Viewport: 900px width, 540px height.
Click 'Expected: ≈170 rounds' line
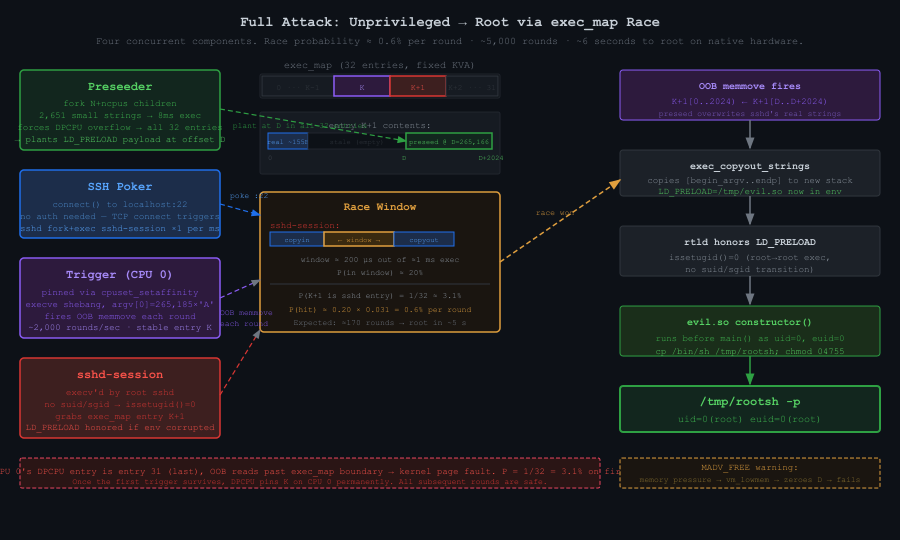380,323
